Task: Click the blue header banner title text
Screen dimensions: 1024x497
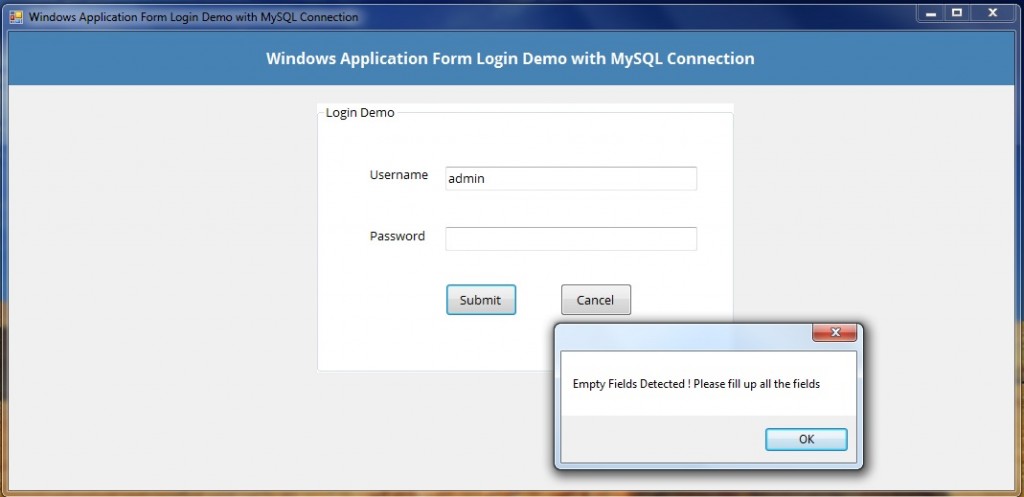Action: pos(510,59)
